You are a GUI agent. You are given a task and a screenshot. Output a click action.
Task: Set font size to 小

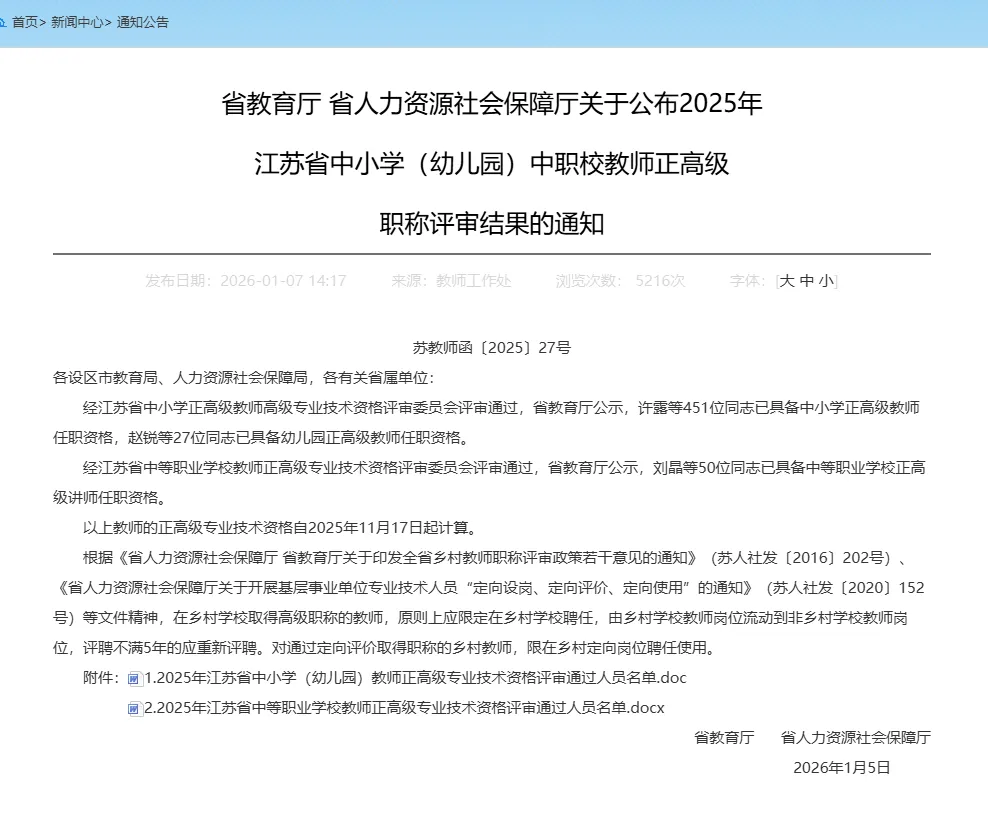point(826,281)
